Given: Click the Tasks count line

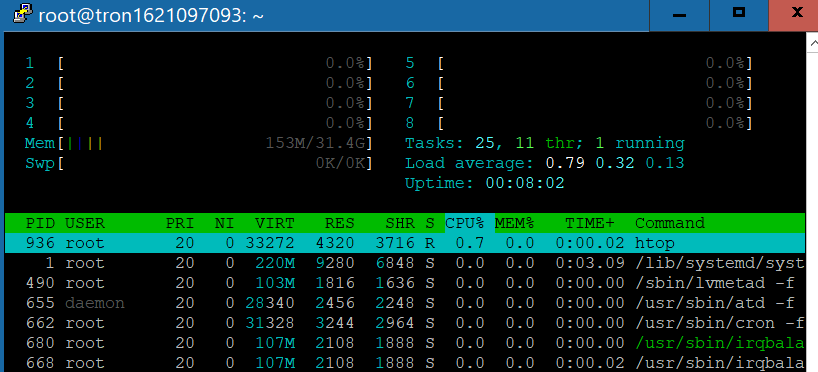Looking at the screenshot, I should (545, 143).
